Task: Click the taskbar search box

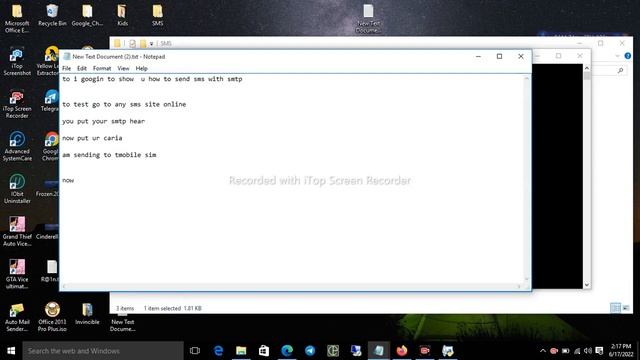Action: pyautogui.click(x=103, y=351)
